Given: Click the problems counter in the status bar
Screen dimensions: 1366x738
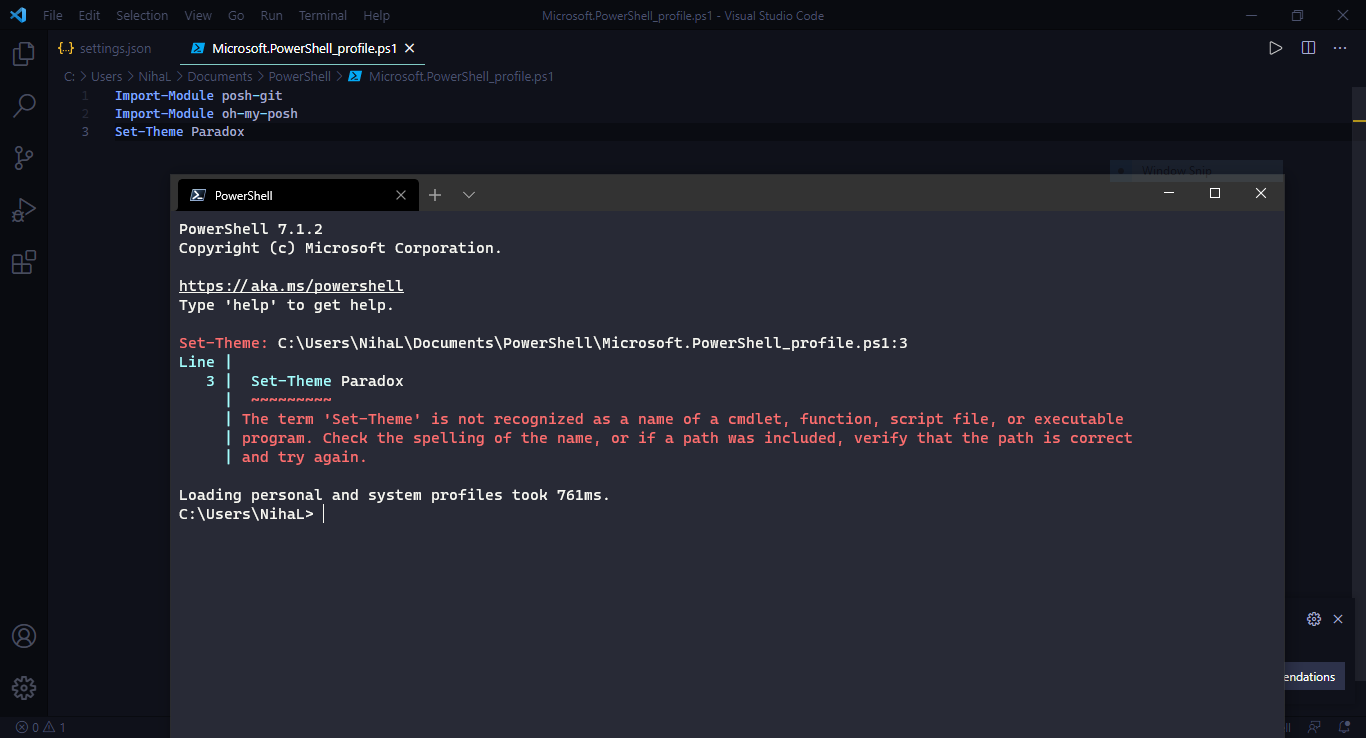Looking at the screenshot, I should pos(40,727).
